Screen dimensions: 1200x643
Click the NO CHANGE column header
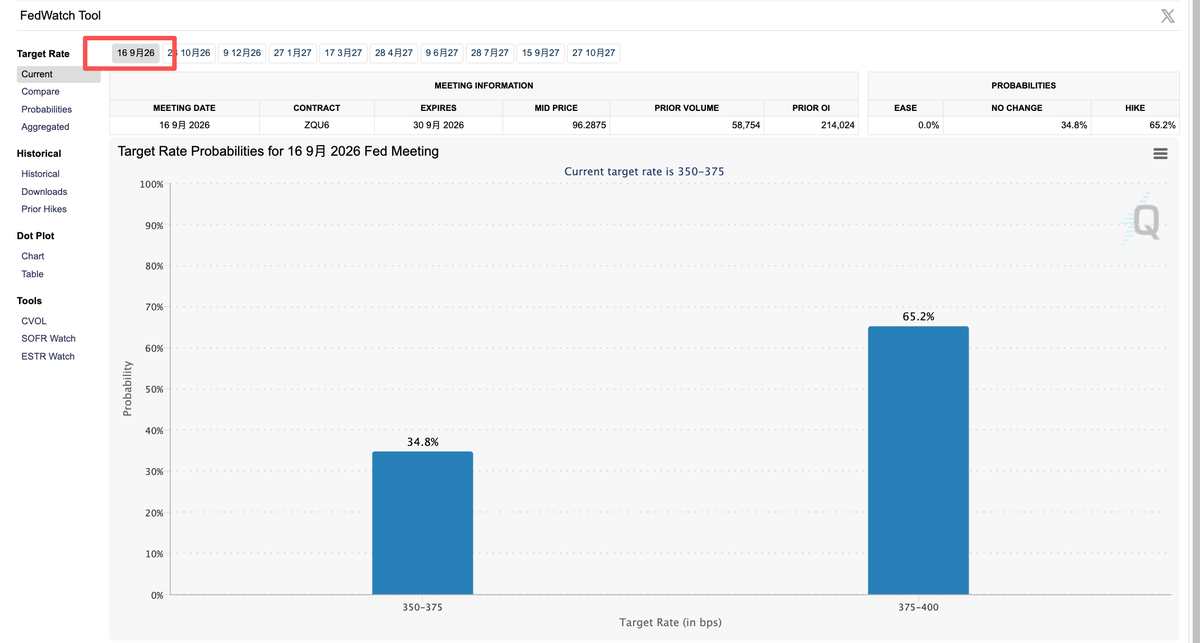click(1017, 108)
